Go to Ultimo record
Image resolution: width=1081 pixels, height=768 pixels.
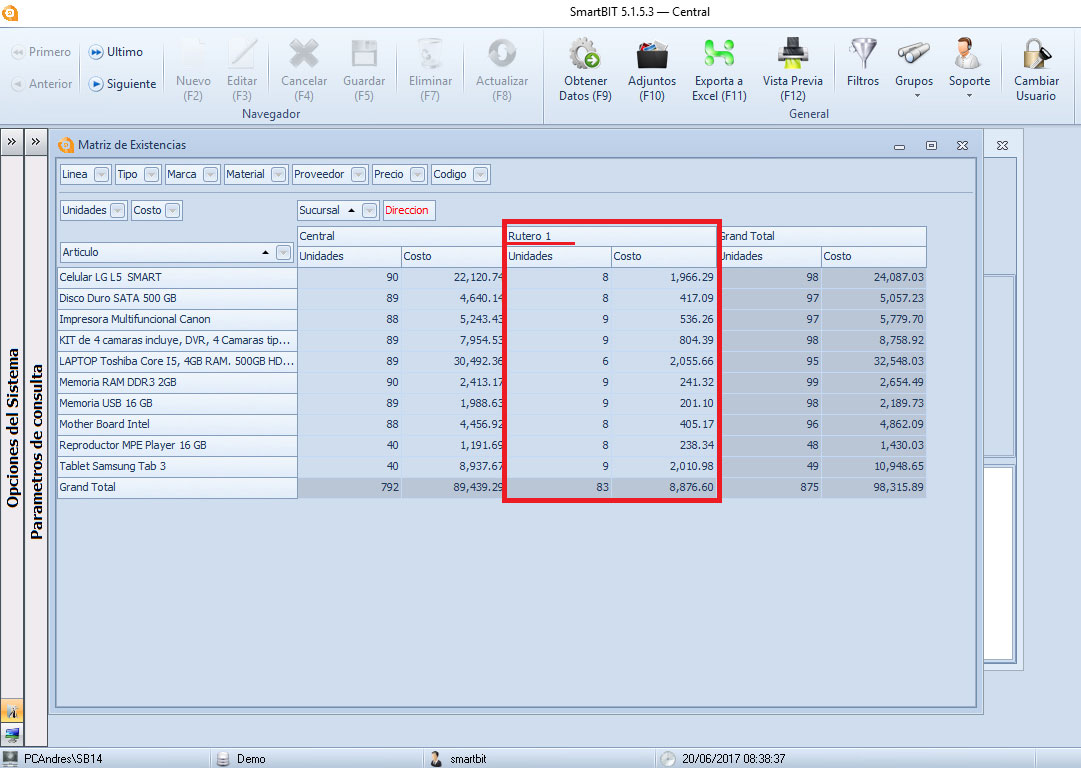pos(115,52)
